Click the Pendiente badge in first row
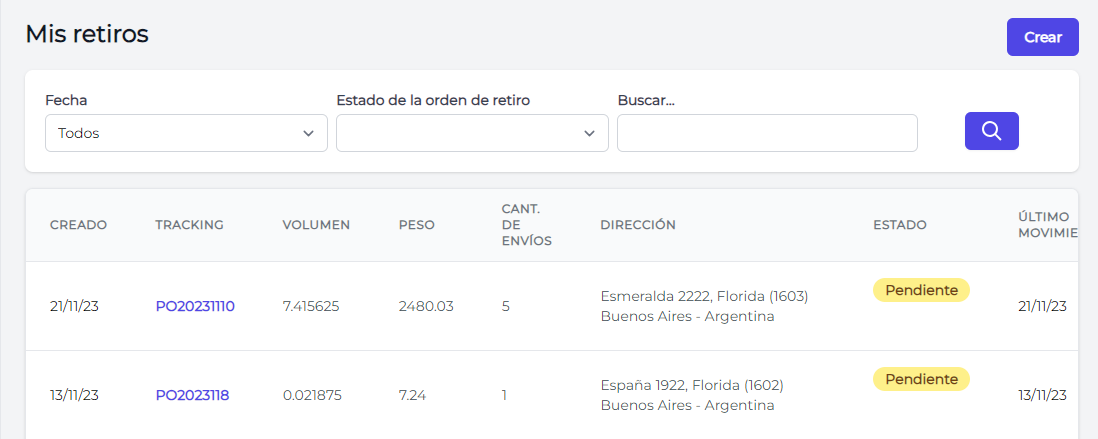Screen dimensions: 1098x439 [921, 290]
